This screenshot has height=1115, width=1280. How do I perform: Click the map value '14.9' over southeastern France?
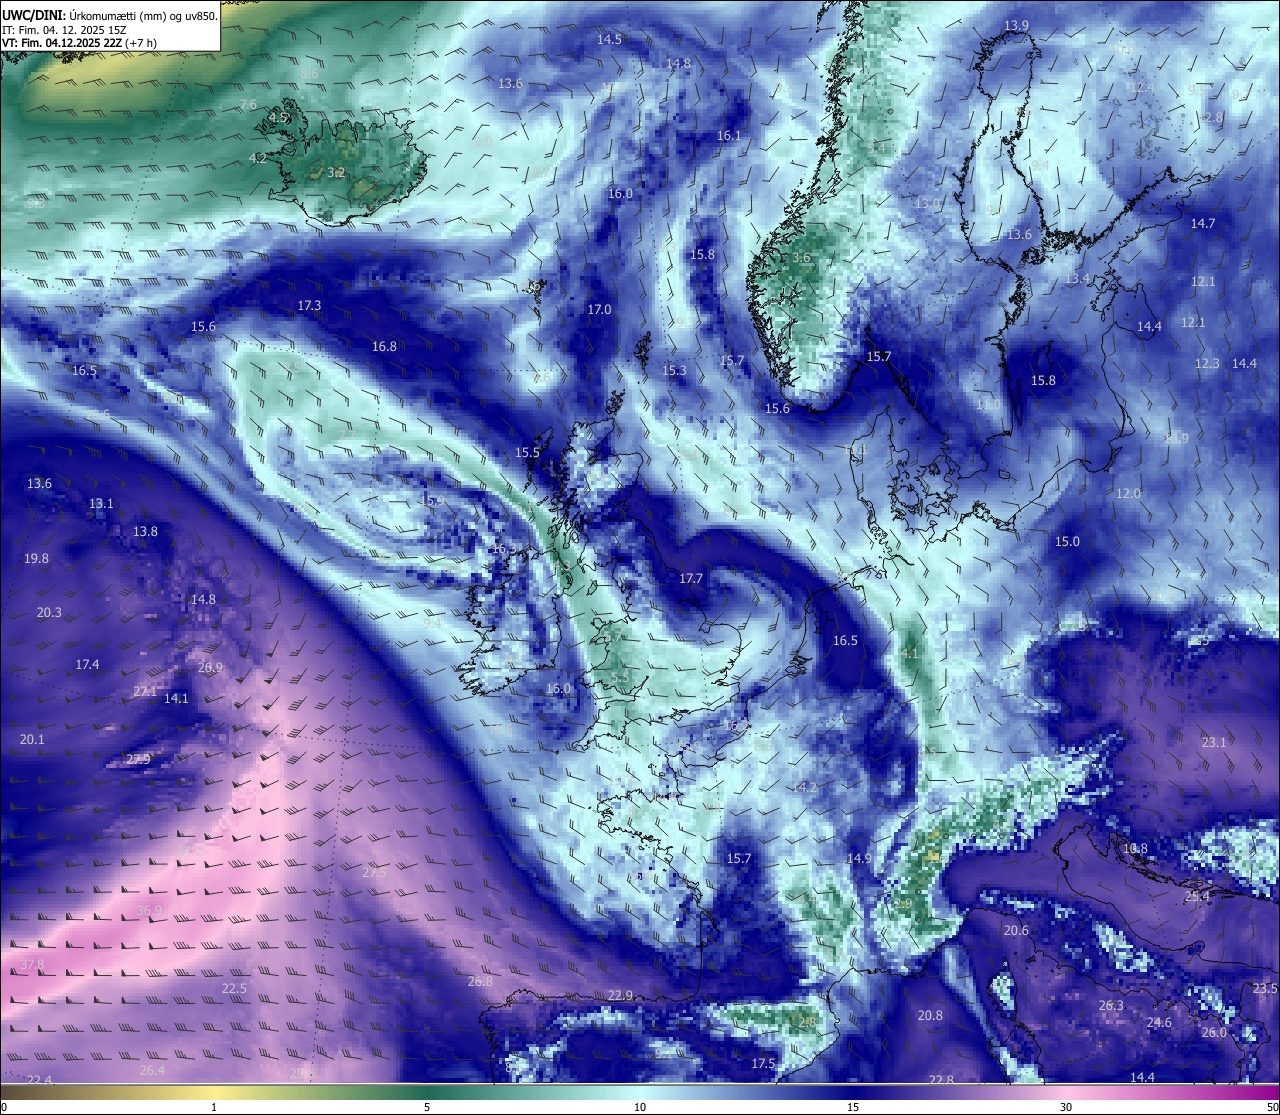(859, 859)
